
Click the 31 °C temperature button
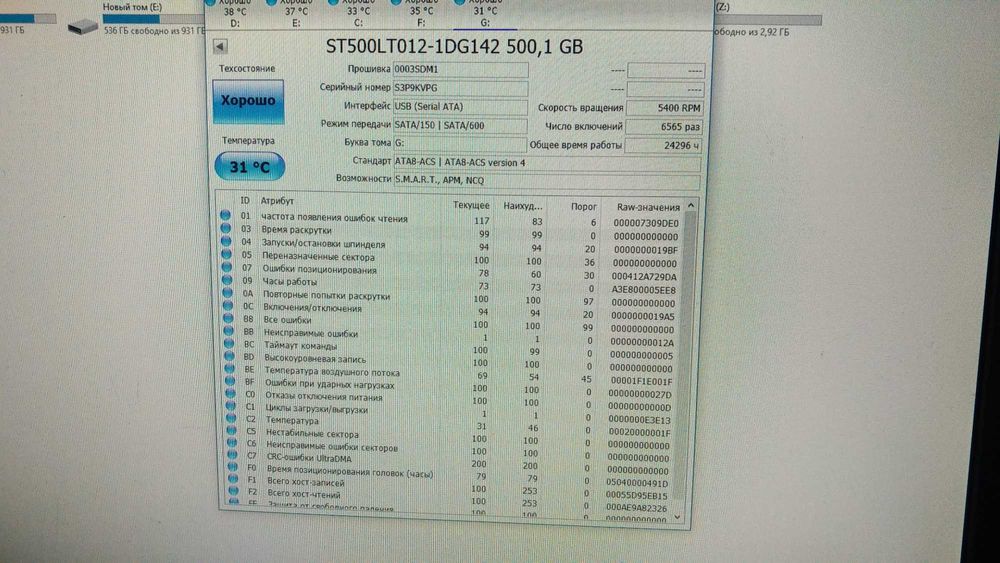[x=249, y=167]
